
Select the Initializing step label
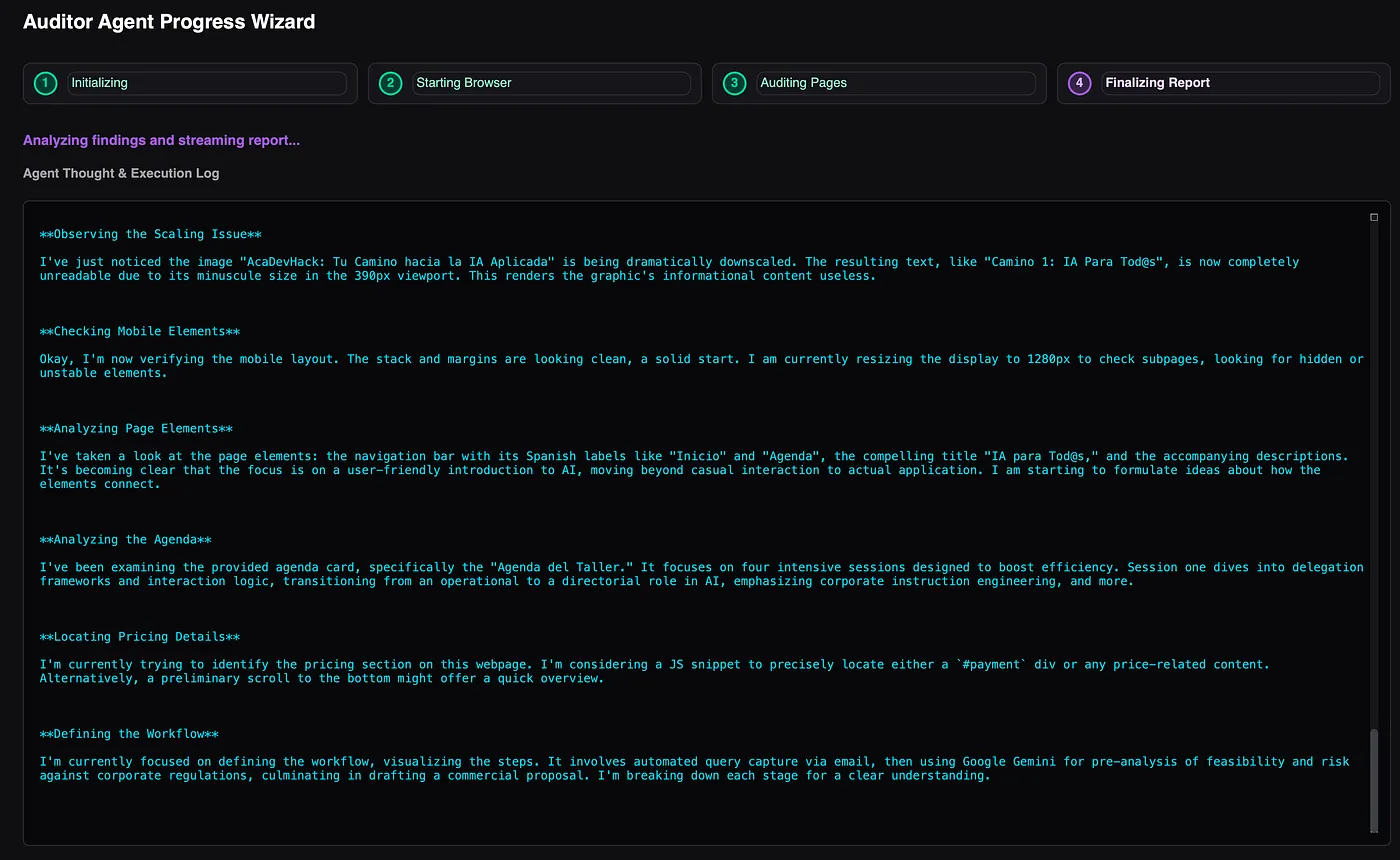point(207,83)
